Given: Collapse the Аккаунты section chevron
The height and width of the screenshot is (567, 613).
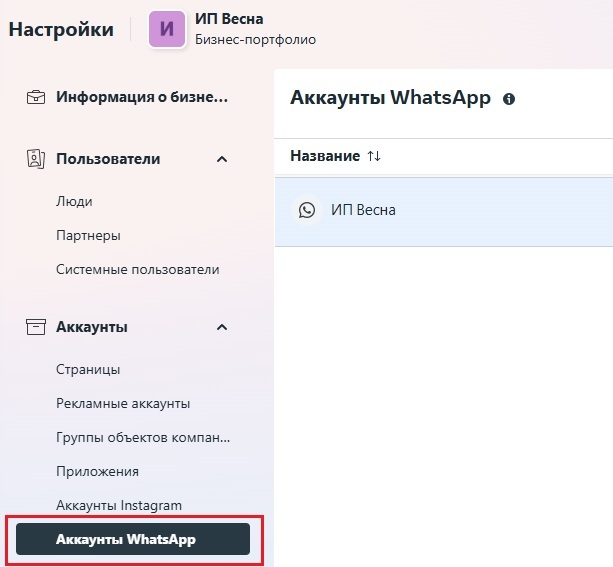Looking at the screenshot, I should [222, 327].
